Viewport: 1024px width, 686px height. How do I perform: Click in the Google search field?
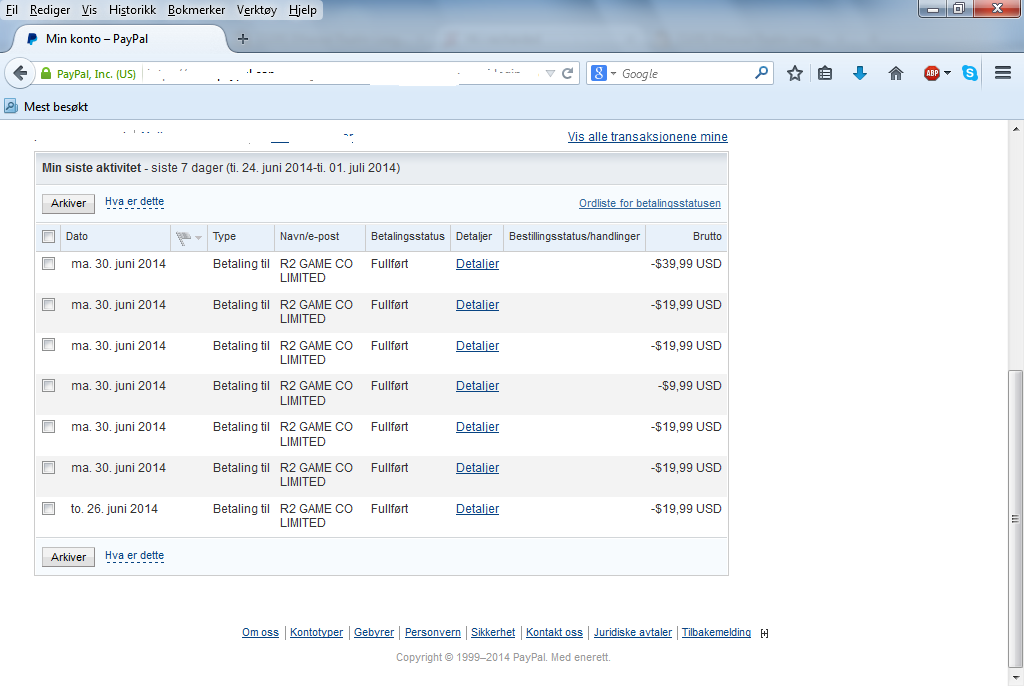click(685, 73)
